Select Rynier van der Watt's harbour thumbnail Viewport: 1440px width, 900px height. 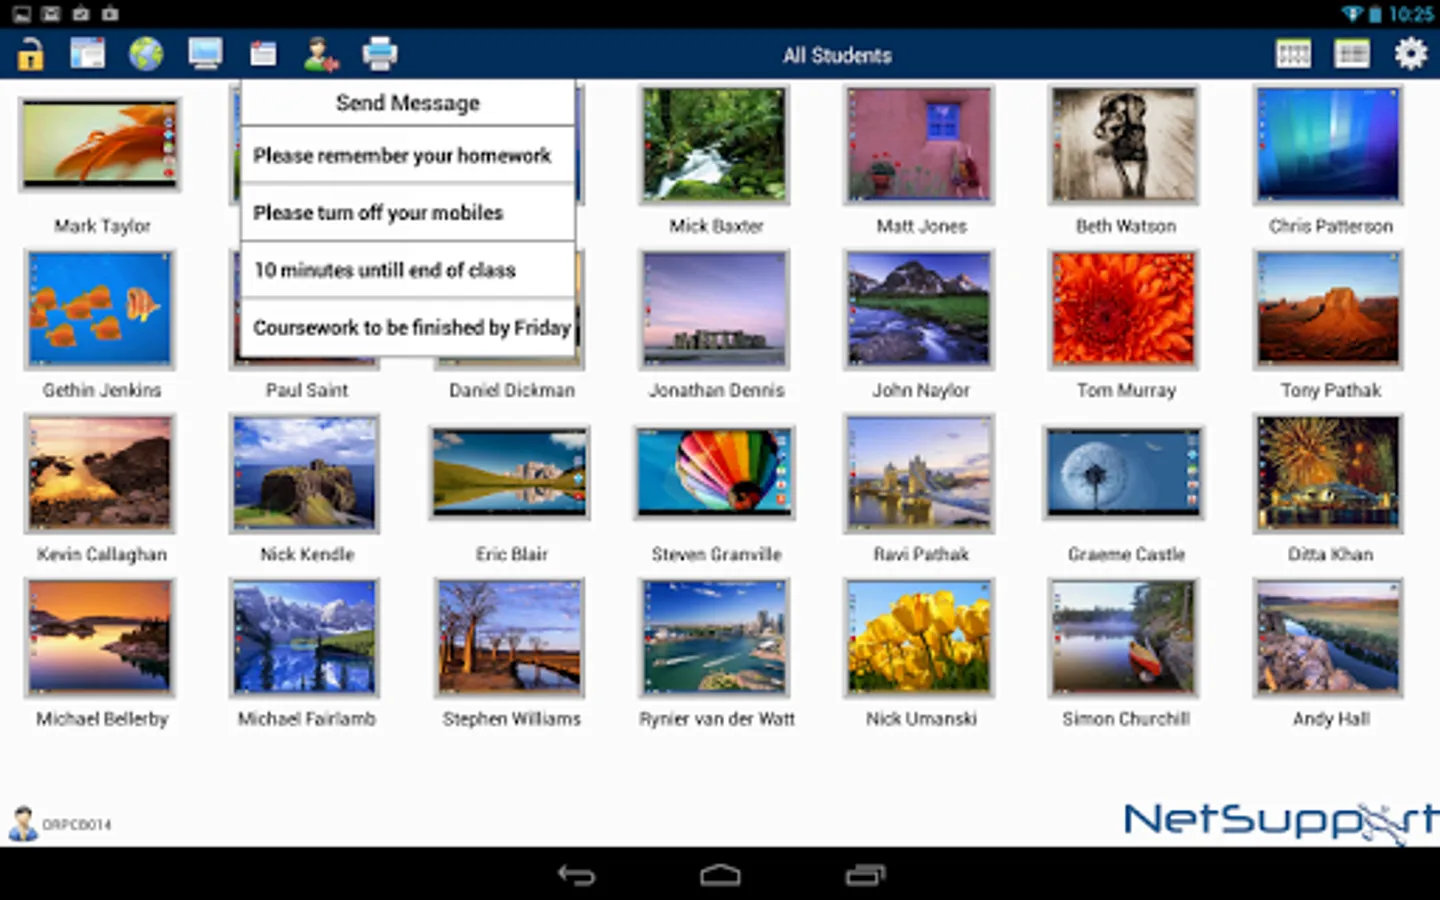pyautogui.click(x=715, y=637)
